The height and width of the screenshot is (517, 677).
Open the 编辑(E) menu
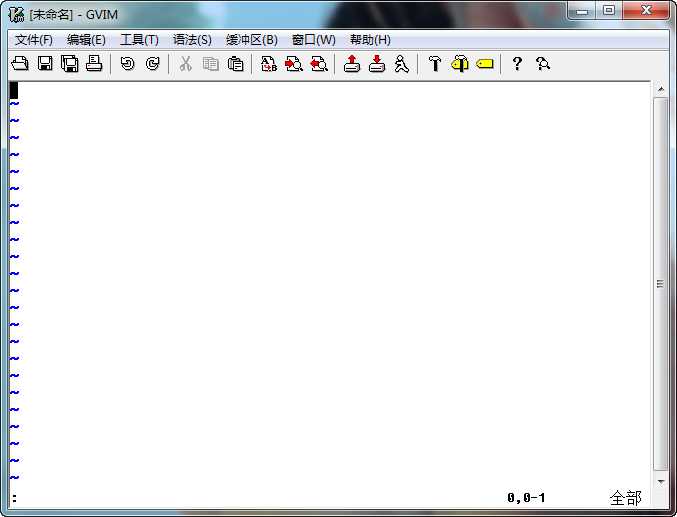[x=86, y=40]
